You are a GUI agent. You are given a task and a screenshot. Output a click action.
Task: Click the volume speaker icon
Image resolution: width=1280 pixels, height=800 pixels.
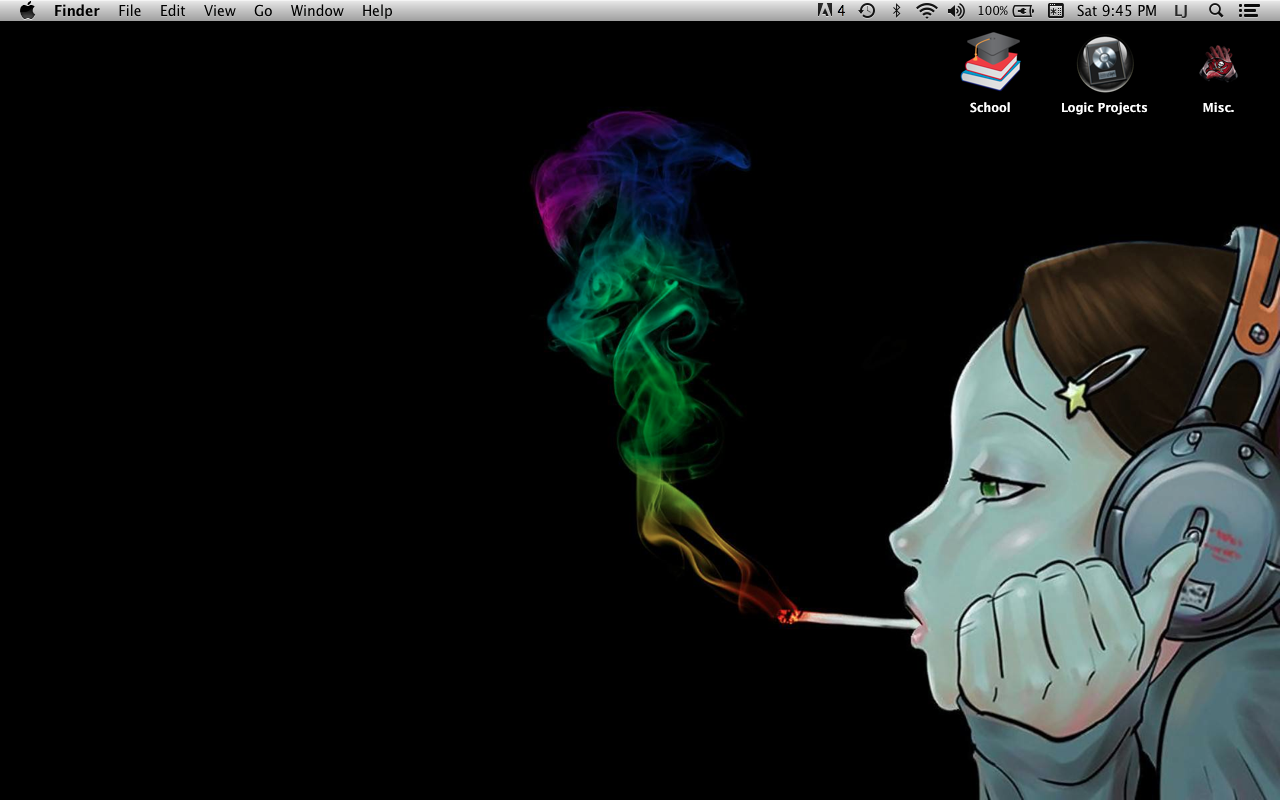tap(957, 11)
